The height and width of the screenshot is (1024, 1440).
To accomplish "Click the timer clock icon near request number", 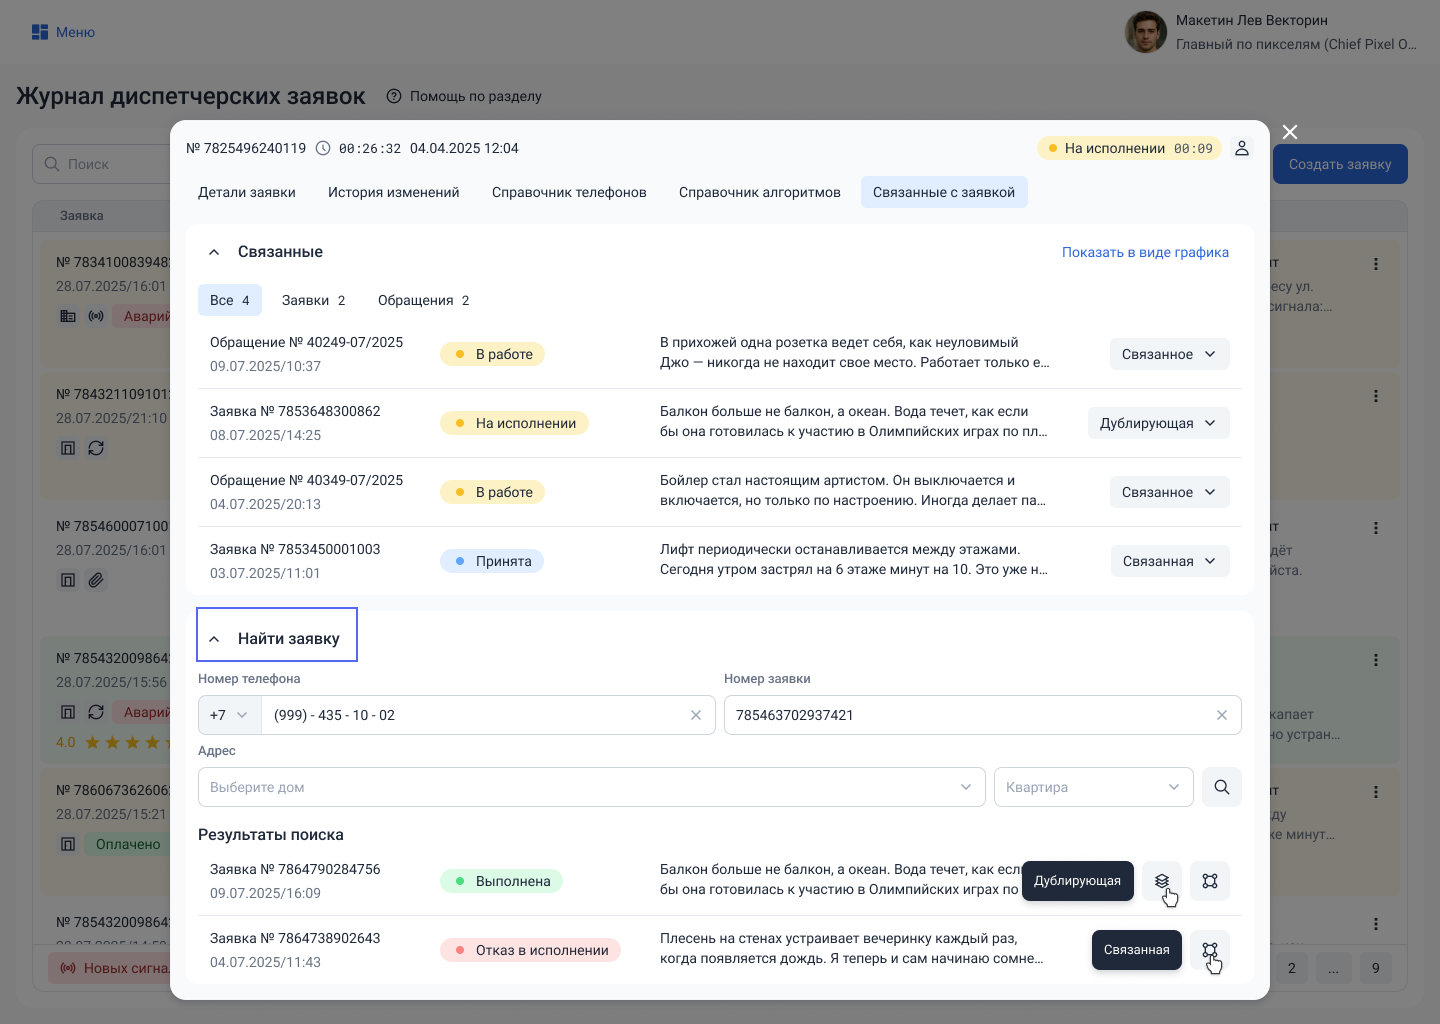I will 323,148.
